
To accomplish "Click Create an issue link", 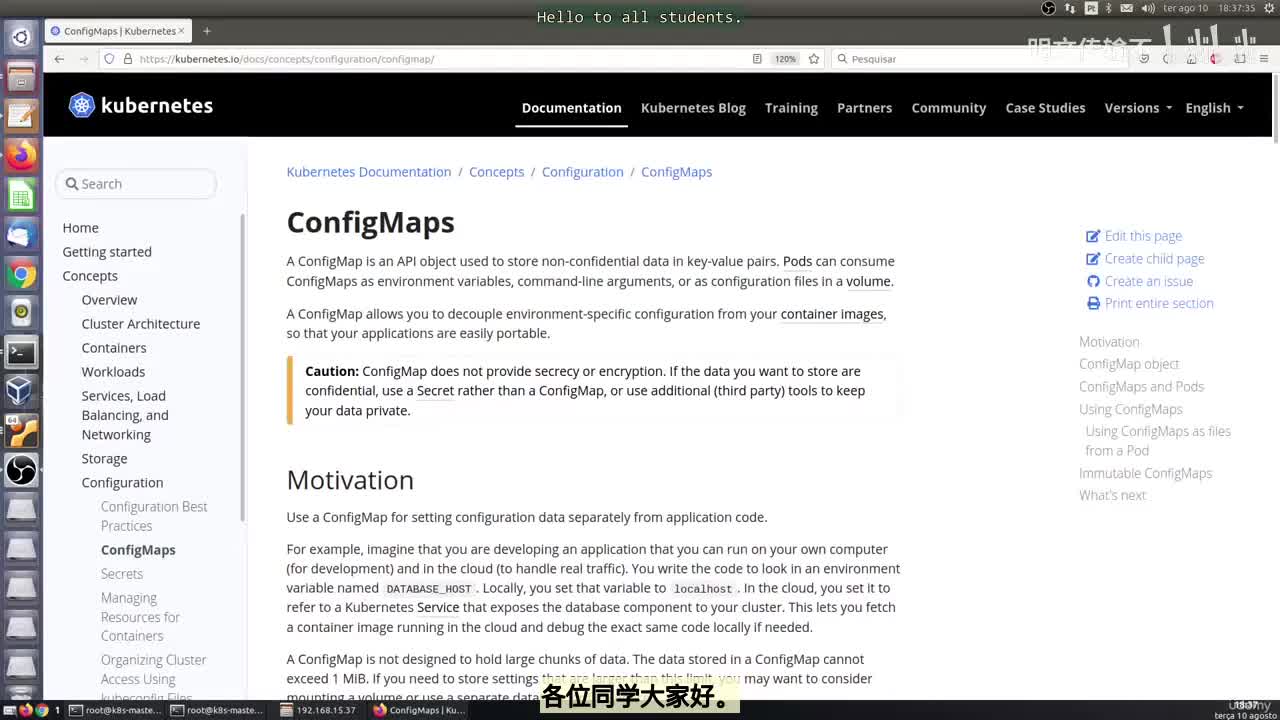I will pyautogui.click(x=1139, y=281).
